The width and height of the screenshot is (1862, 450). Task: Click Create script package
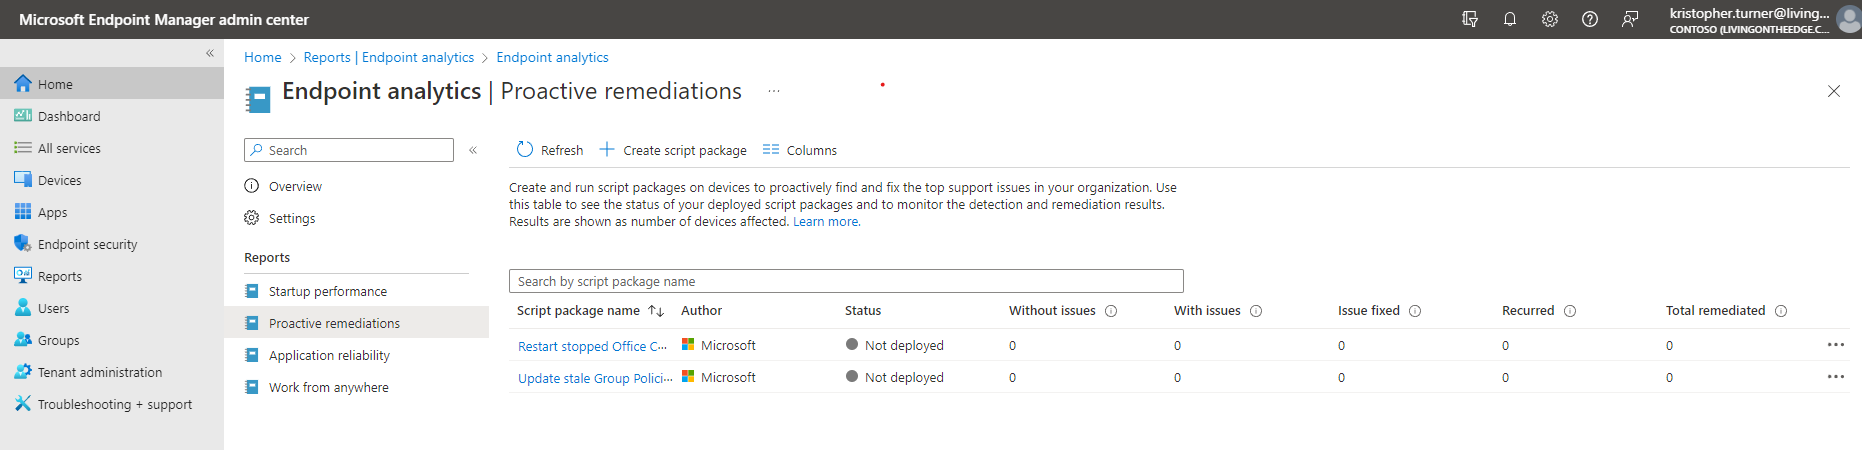click(673, 150)
